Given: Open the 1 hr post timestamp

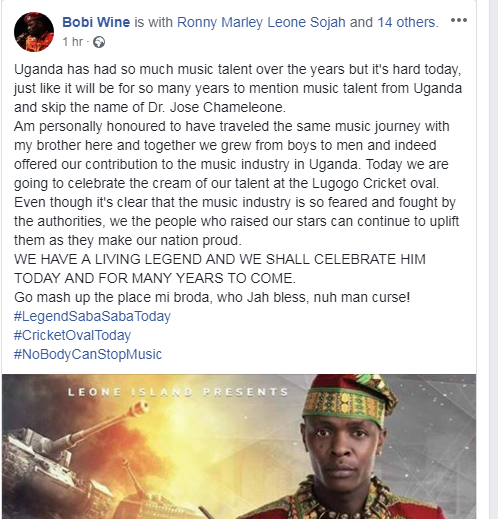Looking at the screenshot, I should [72, 42].
